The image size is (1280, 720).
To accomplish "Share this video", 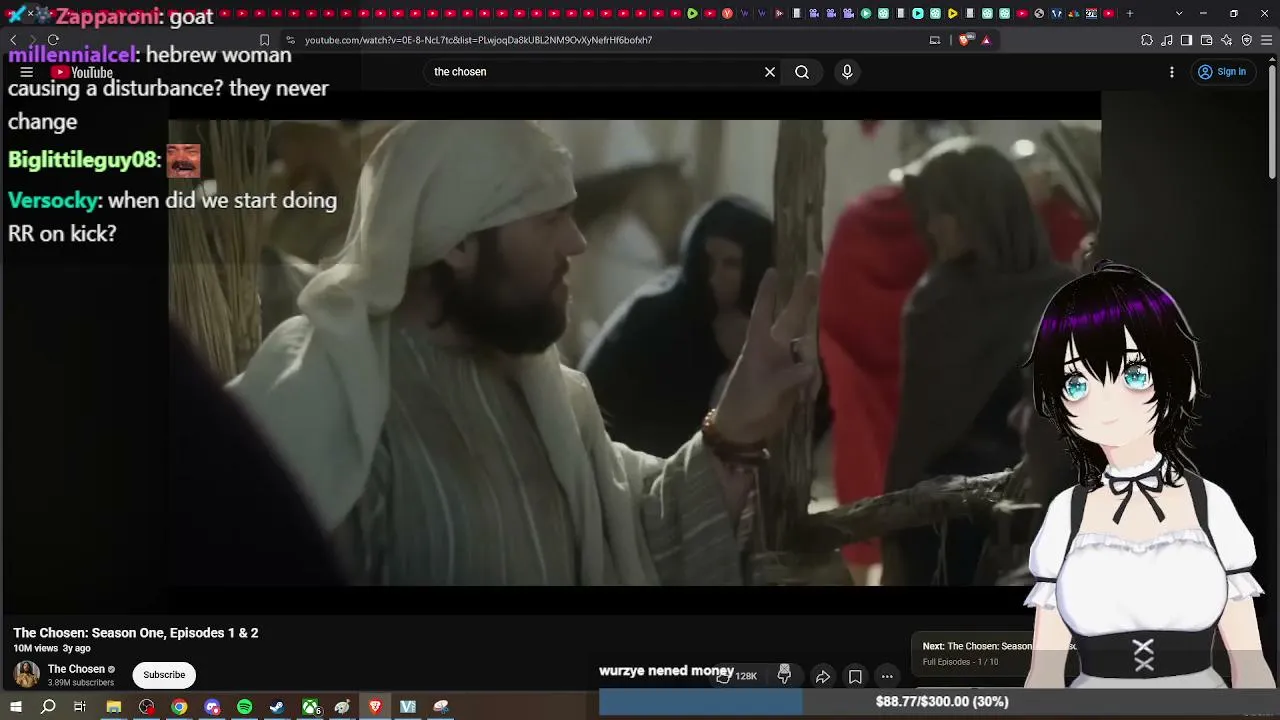I will point(823,677).
